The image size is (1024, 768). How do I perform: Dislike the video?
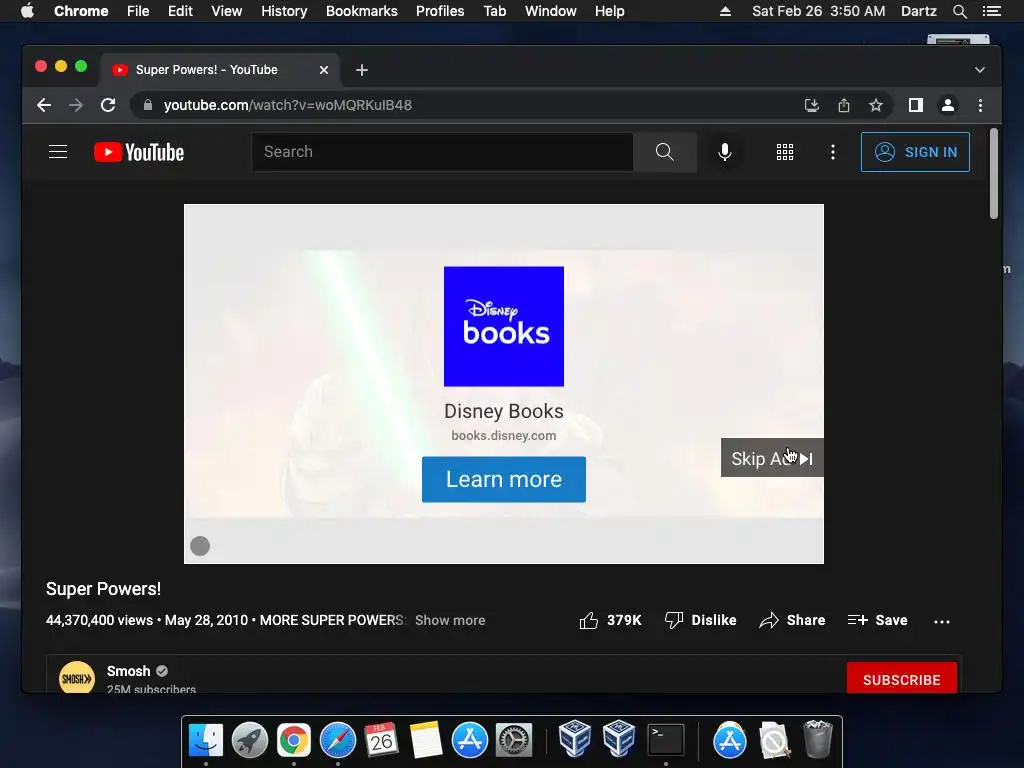pyautogui.click(x=700, y=620)
